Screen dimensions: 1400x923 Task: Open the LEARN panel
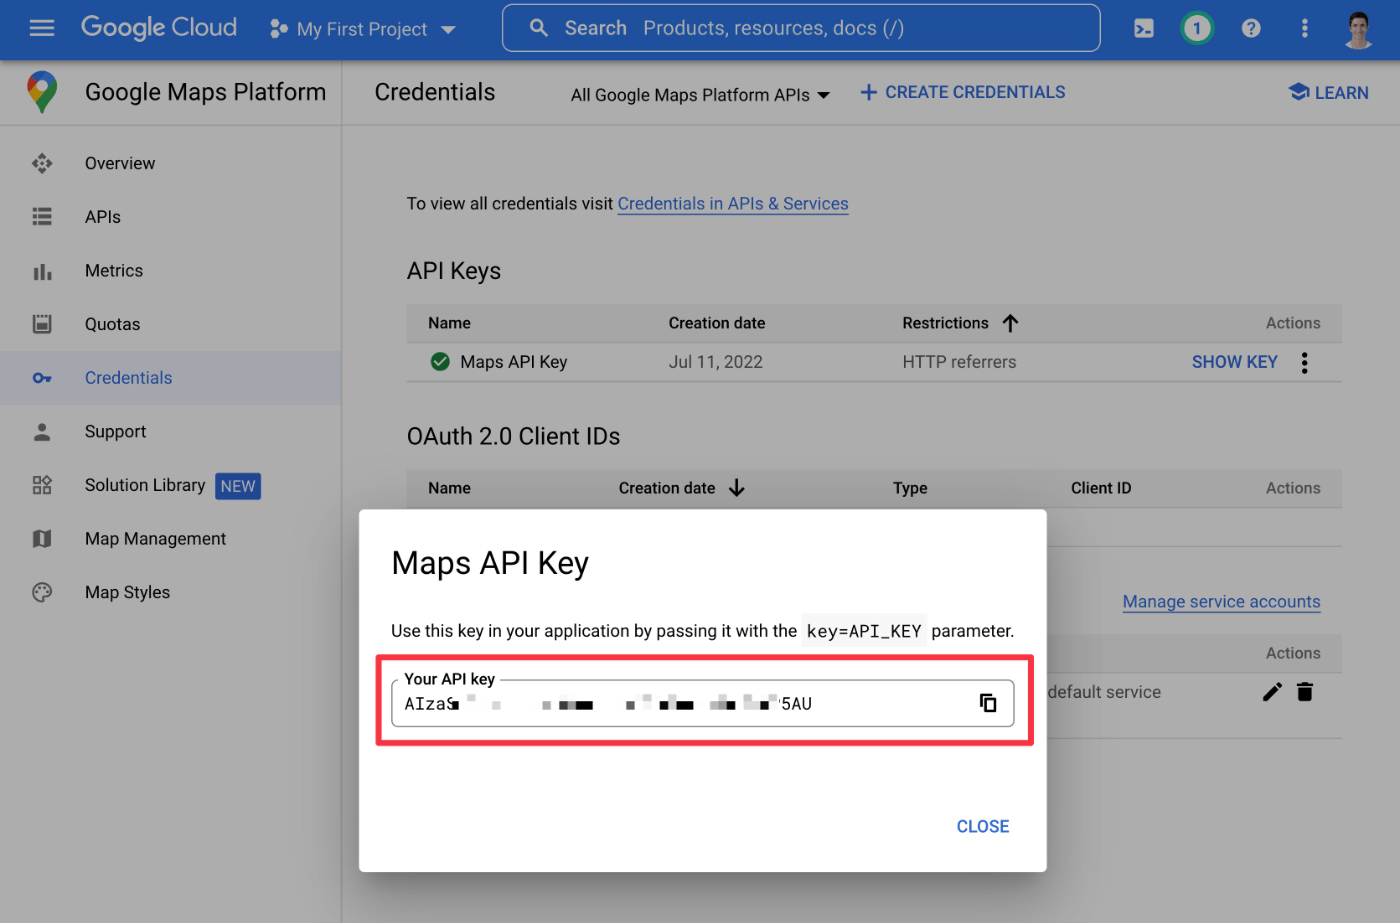coord(1328,92)
